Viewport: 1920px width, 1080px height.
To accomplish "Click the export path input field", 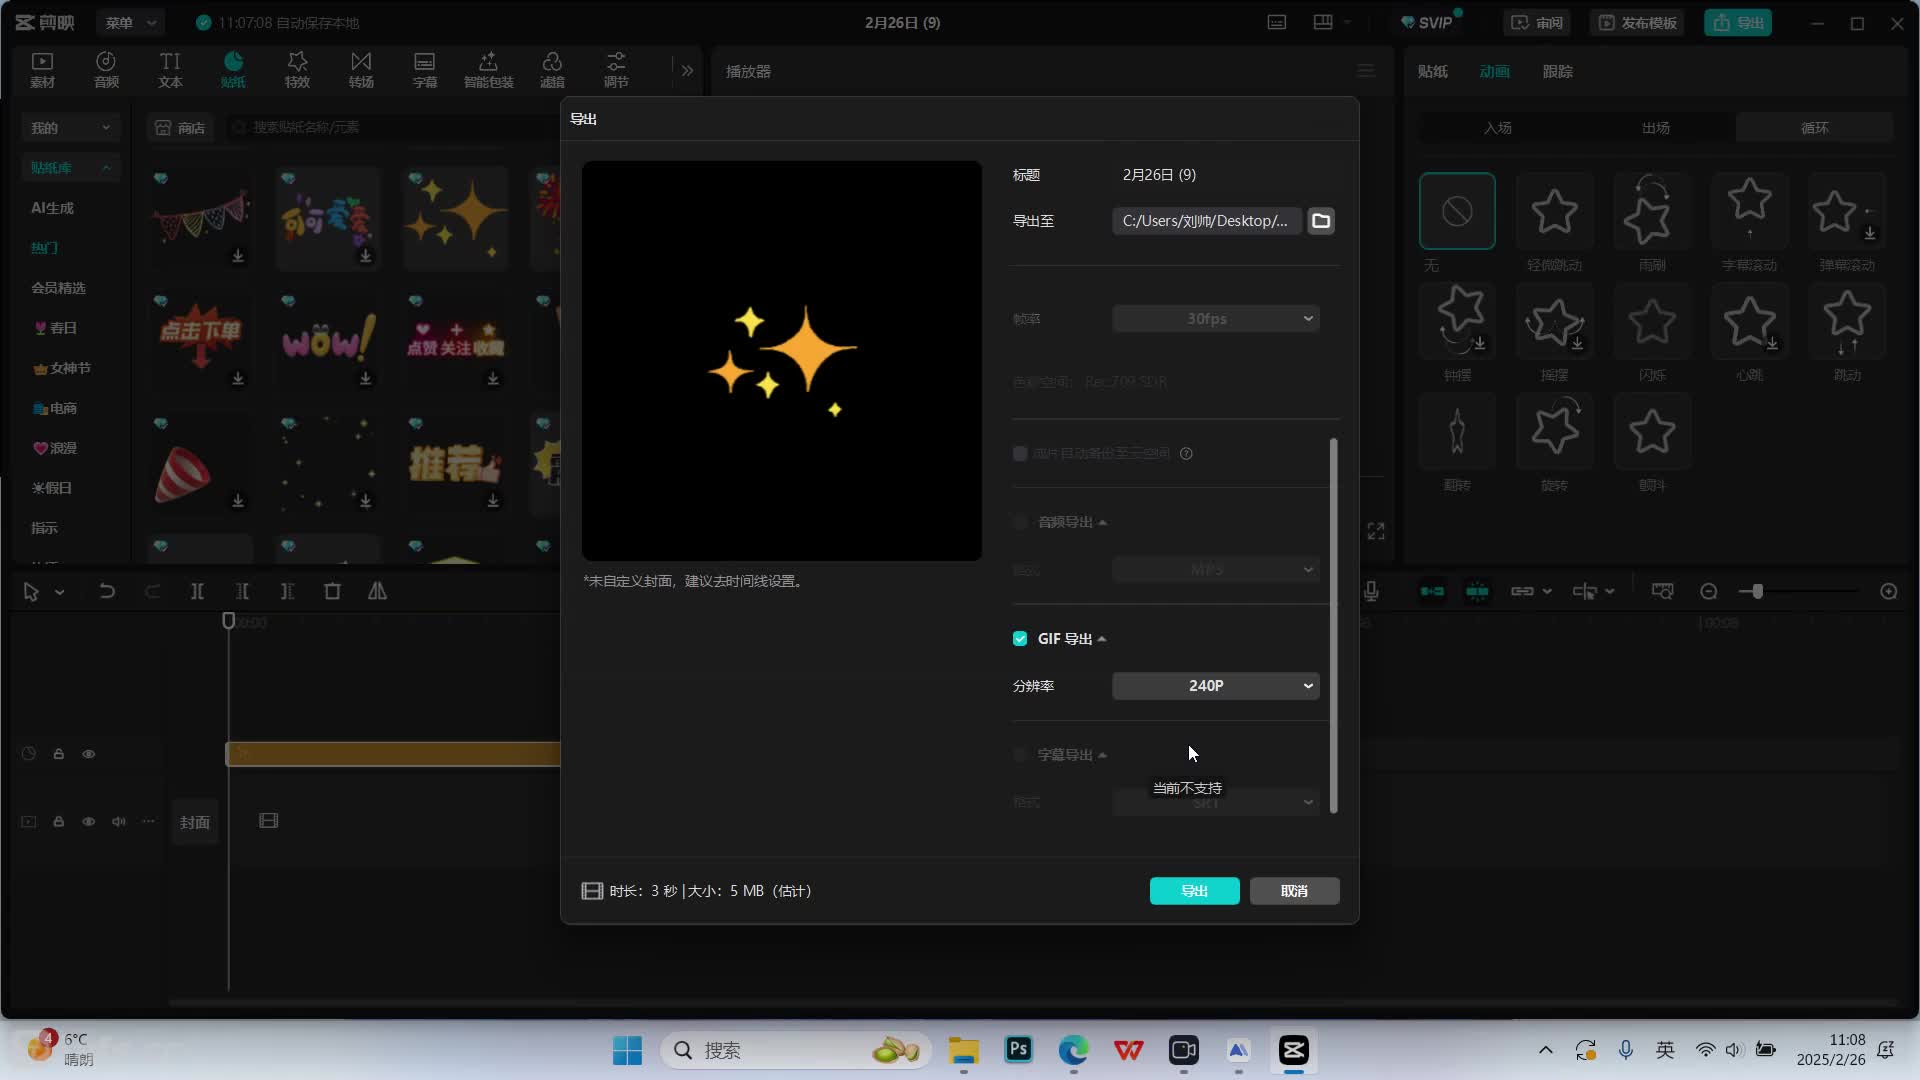I will (x=1206, y=221).
